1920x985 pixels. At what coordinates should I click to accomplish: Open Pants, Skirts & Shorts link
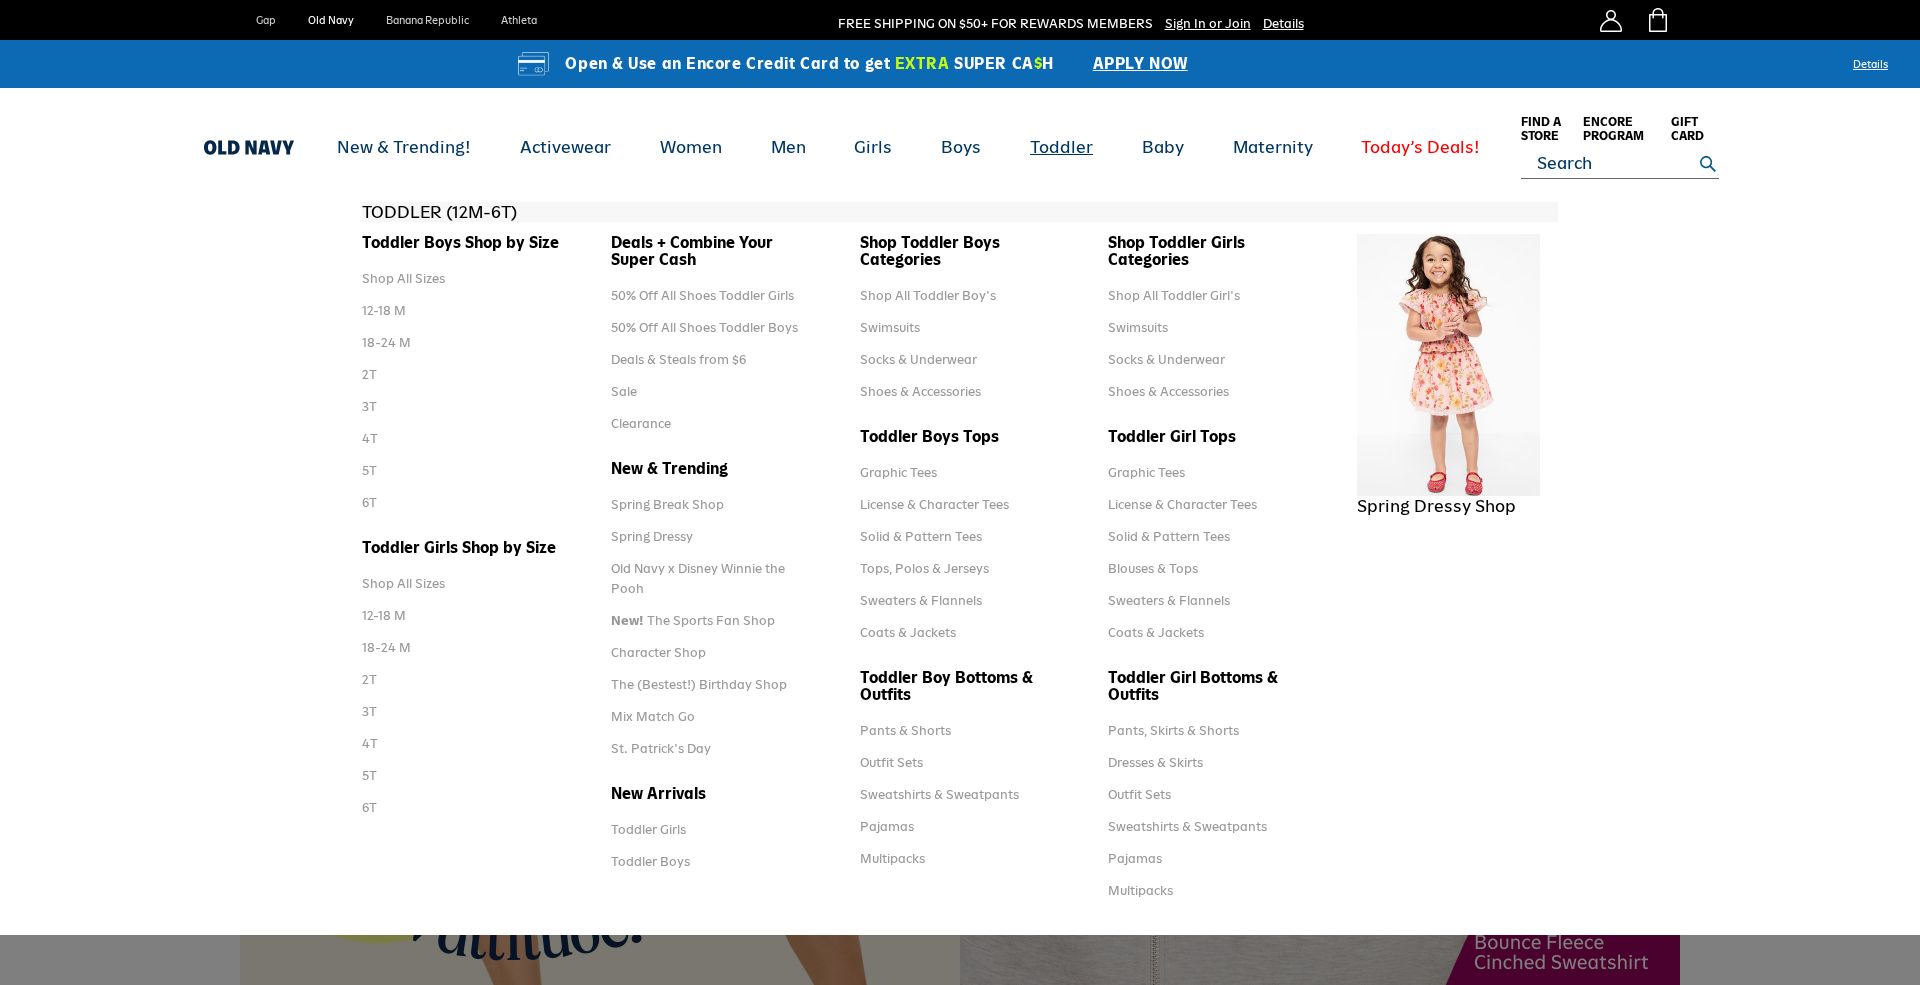tap(1173, 730)
